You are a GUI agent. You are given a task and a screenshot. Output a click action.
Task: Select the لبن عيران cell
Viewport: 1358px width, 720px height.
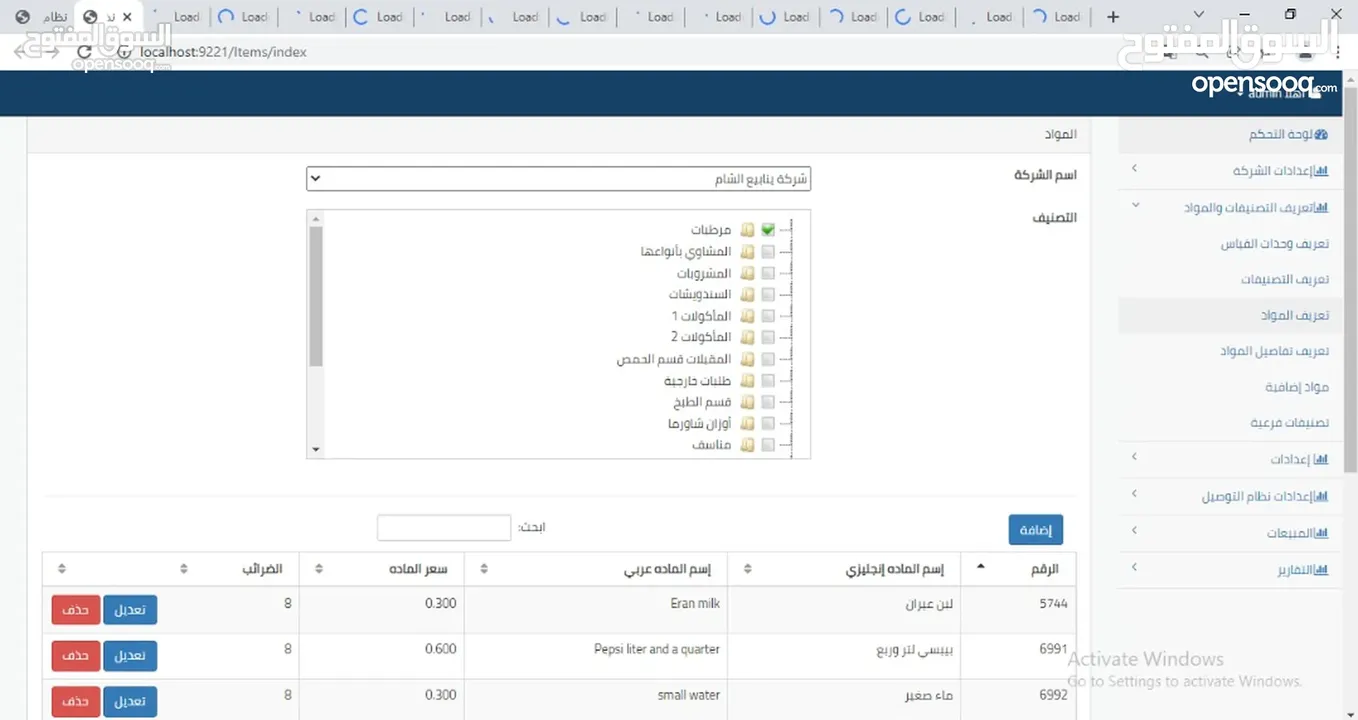pyautogui.click(x=844, y=609)
